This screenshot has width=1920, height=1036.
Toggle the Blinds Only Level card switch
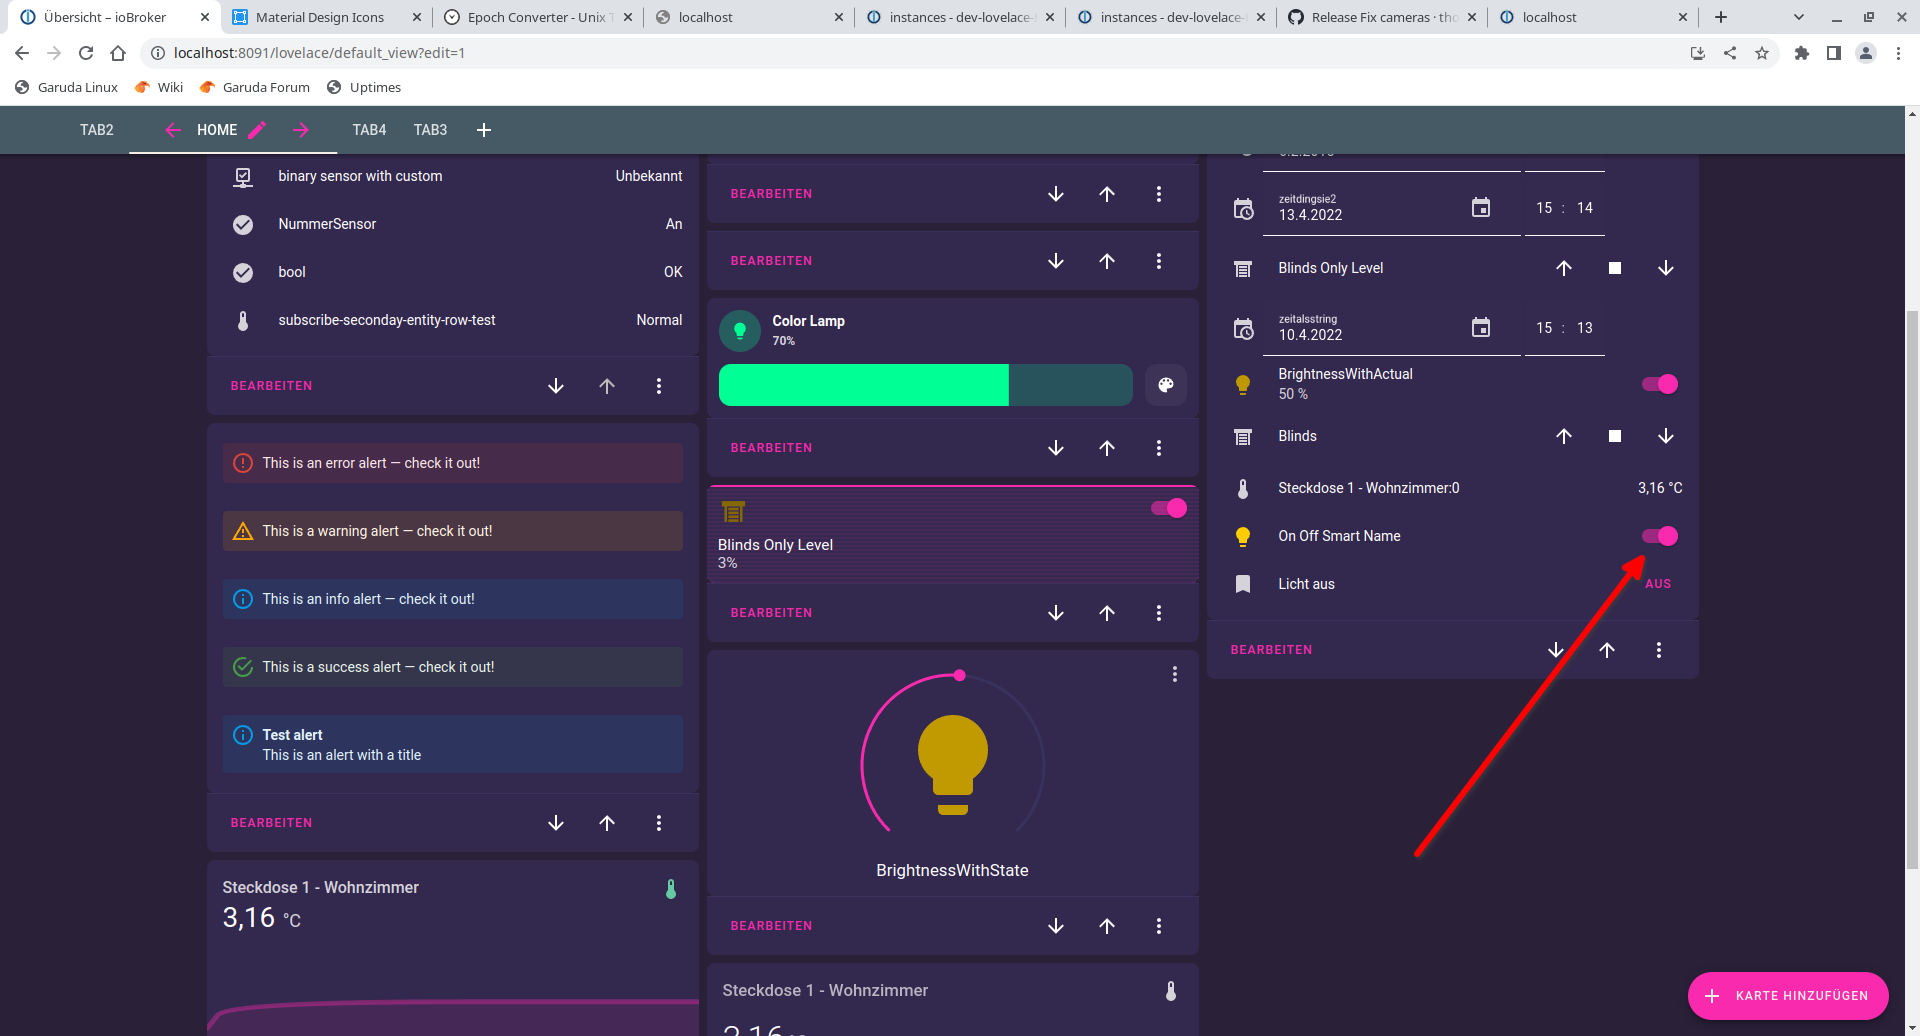pos(1169,508)
